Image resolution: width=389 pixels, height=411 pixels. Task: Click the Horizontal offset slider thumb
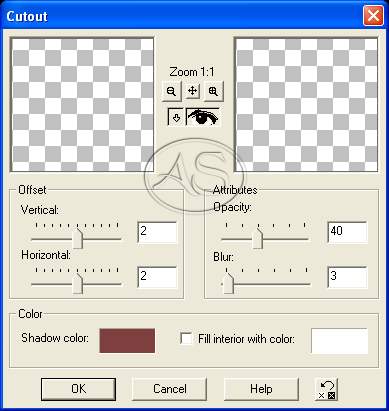(78, 284)
